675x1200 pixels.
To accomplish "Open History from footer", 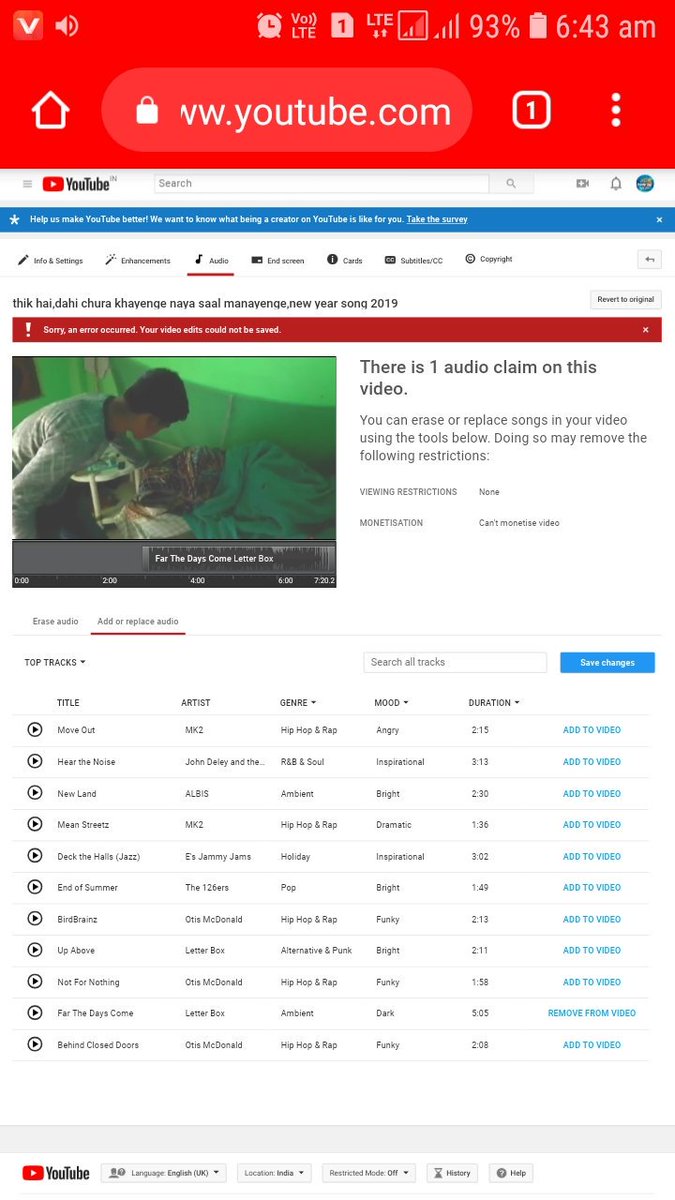I will (451, 1173).
